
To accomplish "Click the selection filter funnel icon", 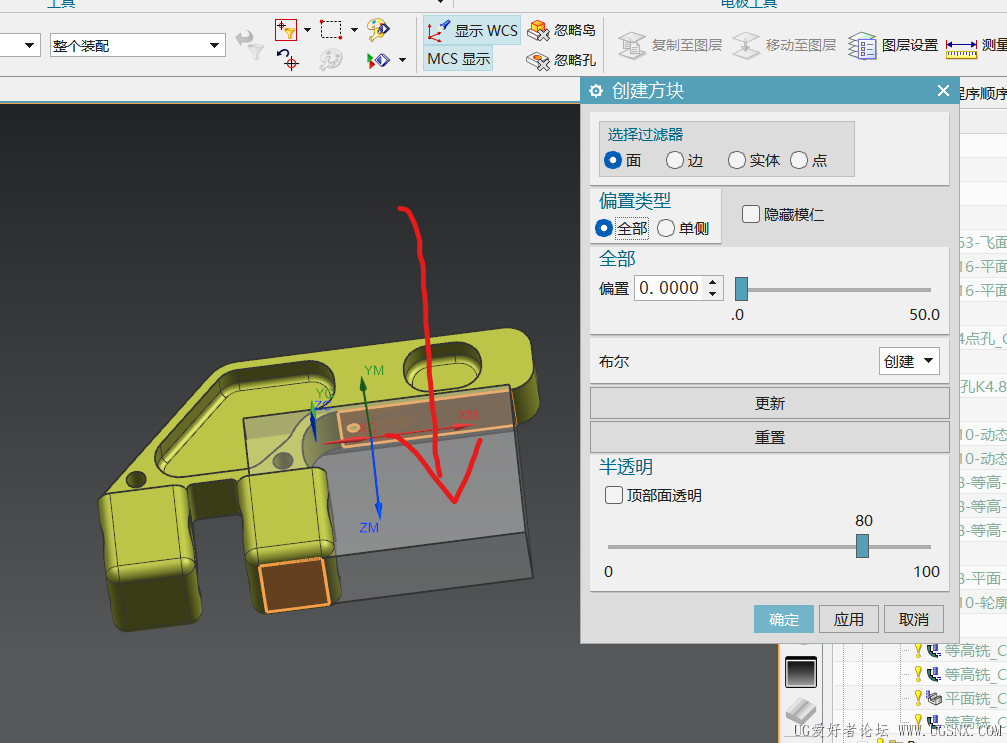I will [x=286, y=30].
